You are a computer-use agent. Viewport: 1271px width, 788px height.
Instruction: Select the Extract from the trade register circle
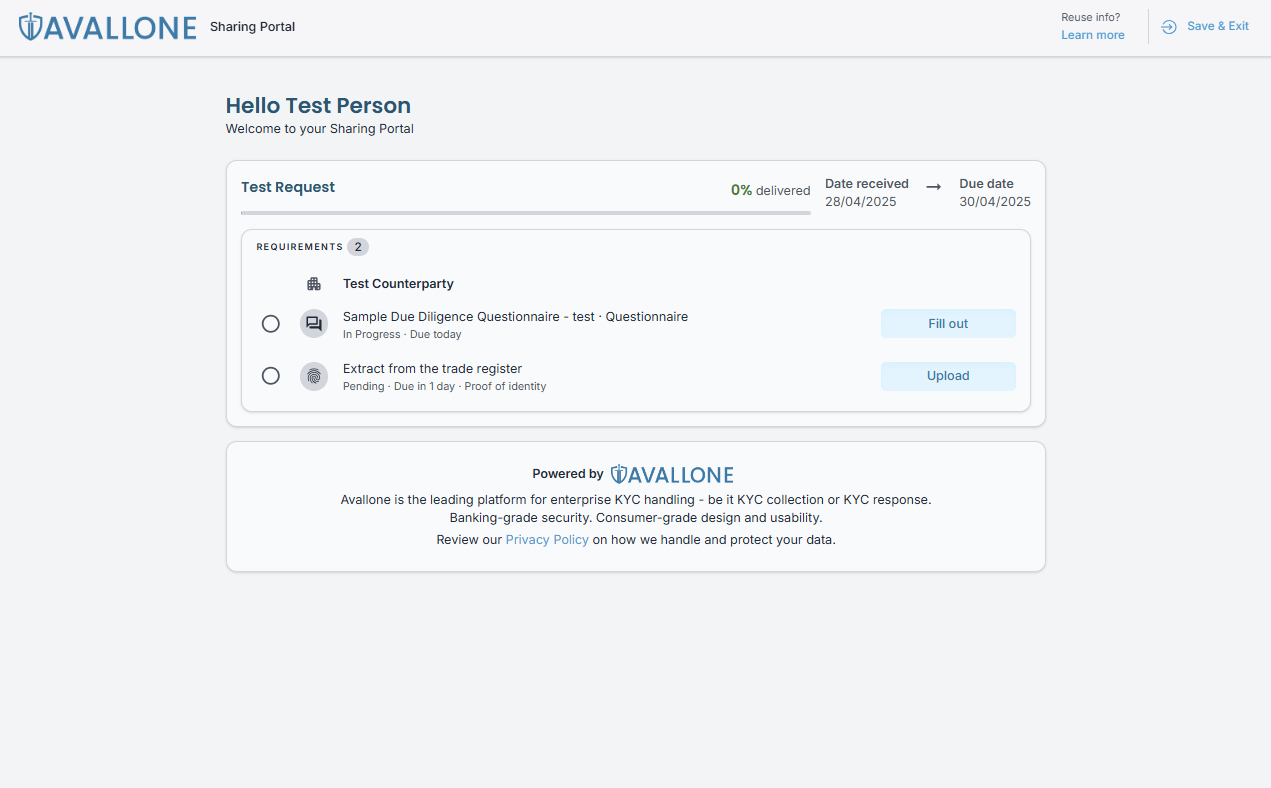tap(271, 376)
